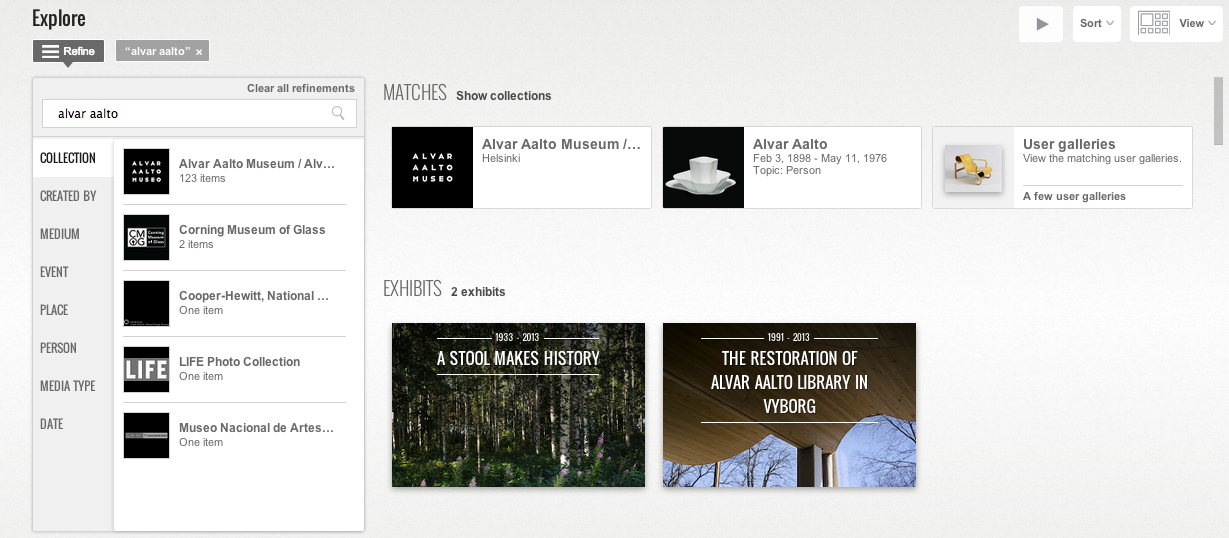Open the User galleries card
Viewport: 1229px width, 538px height.
[x=1062, y=167]
